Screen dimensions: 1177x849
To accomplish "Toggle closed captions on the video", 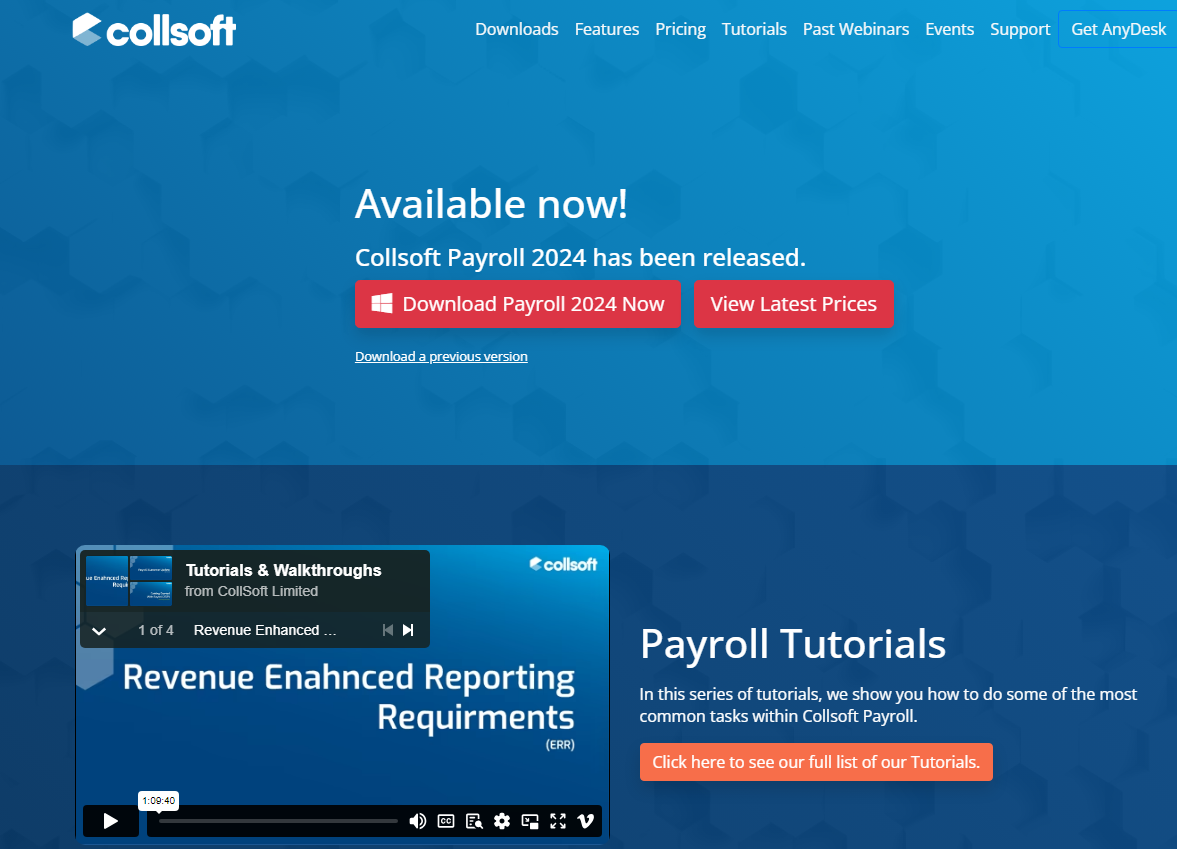I will pyautogui.click(x=446, y=821).
